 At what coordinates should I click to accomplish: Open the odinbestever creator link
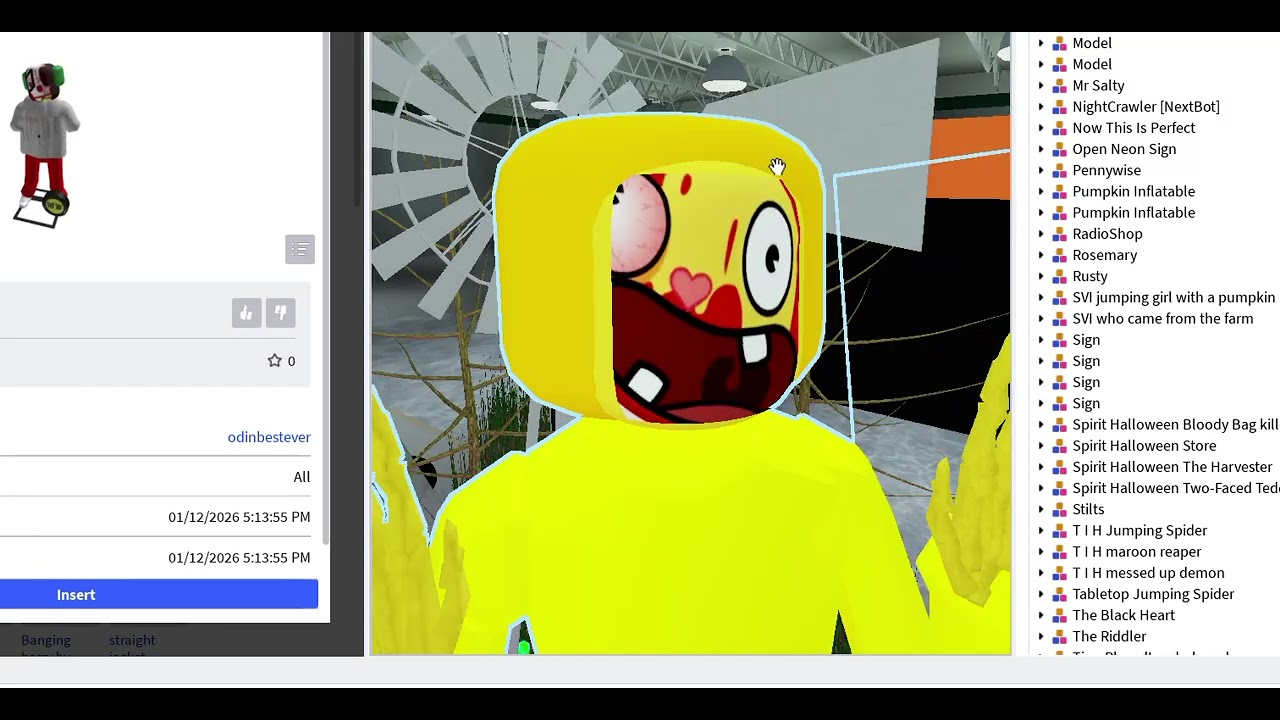269,437
